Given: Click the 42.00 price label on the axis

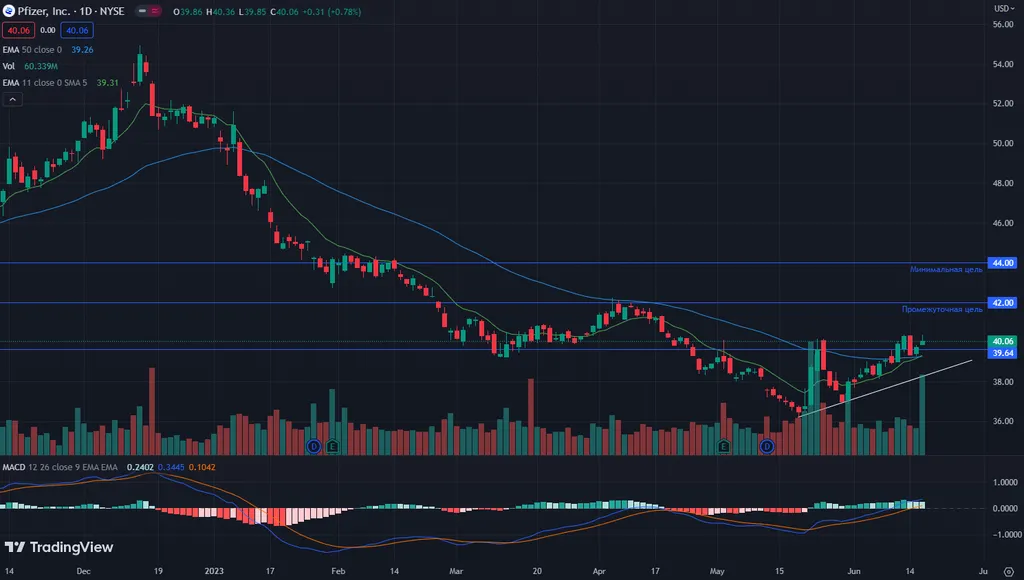Looking at the screenshot, I should pos(1002,302).
